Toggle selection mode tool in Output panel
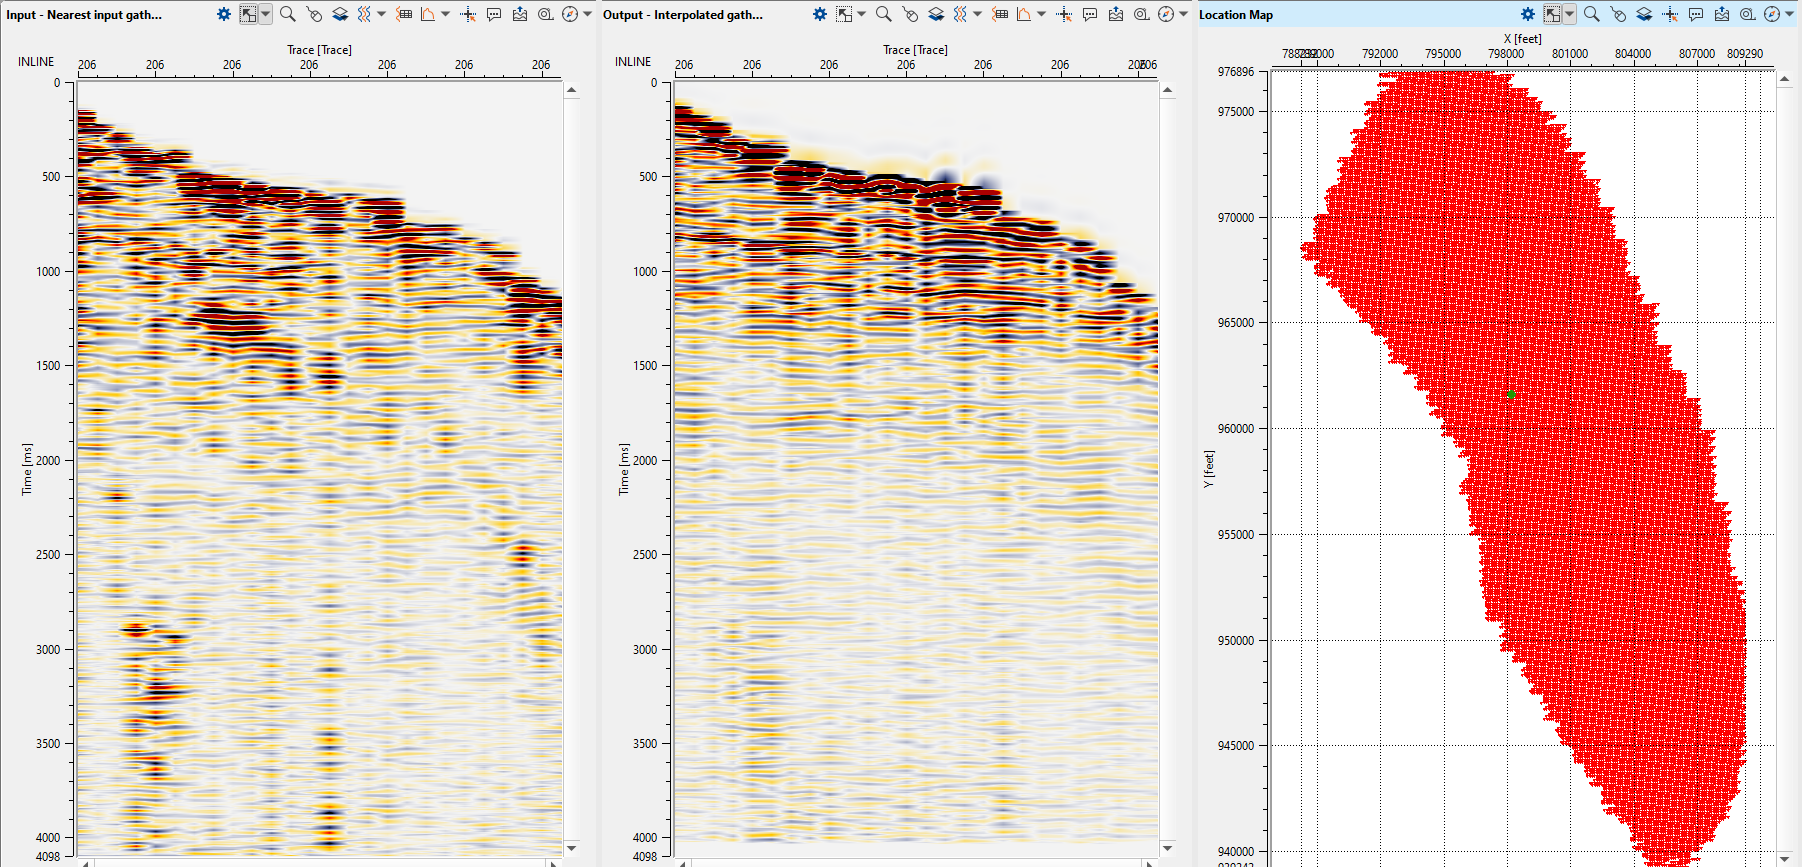 click(x=845, y=14)
